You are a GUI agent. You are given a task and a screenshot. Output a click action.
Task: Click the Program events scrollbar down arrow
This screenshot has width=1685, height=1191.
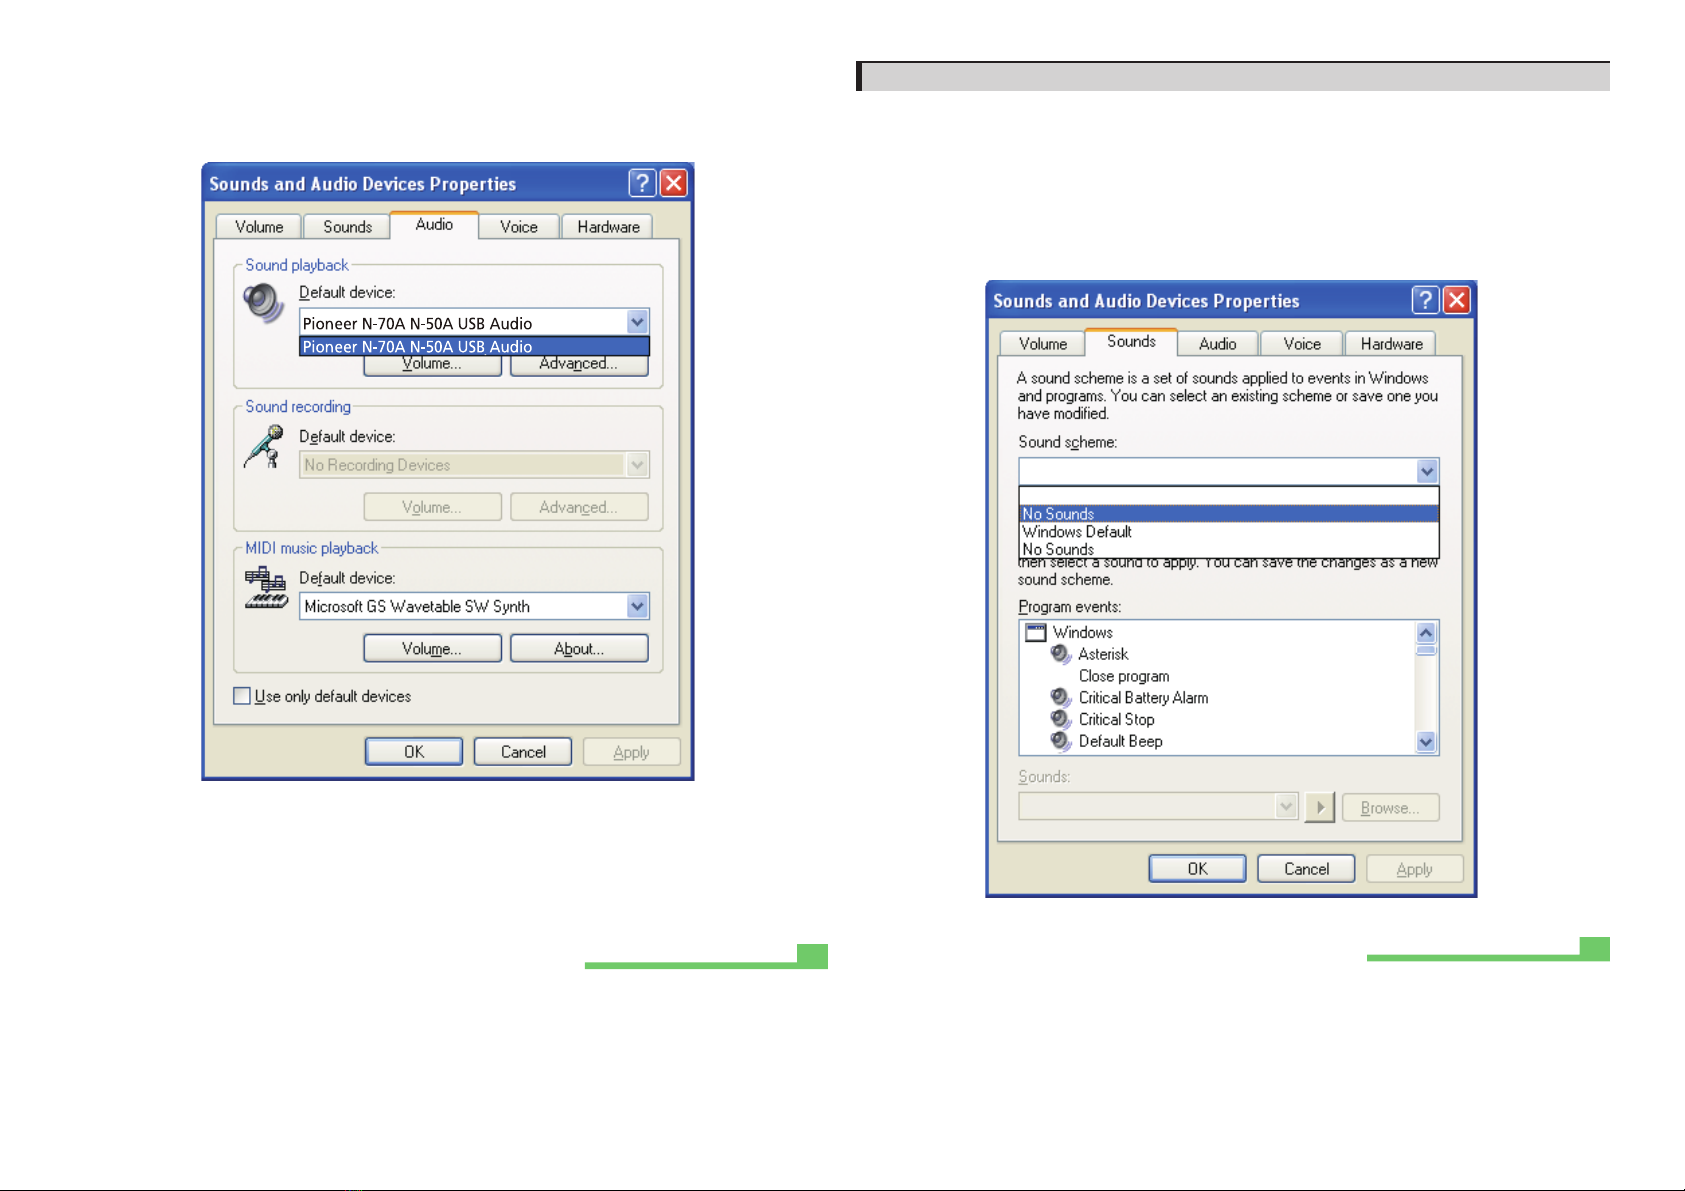pyautogui.click(x=1426, y=742)
